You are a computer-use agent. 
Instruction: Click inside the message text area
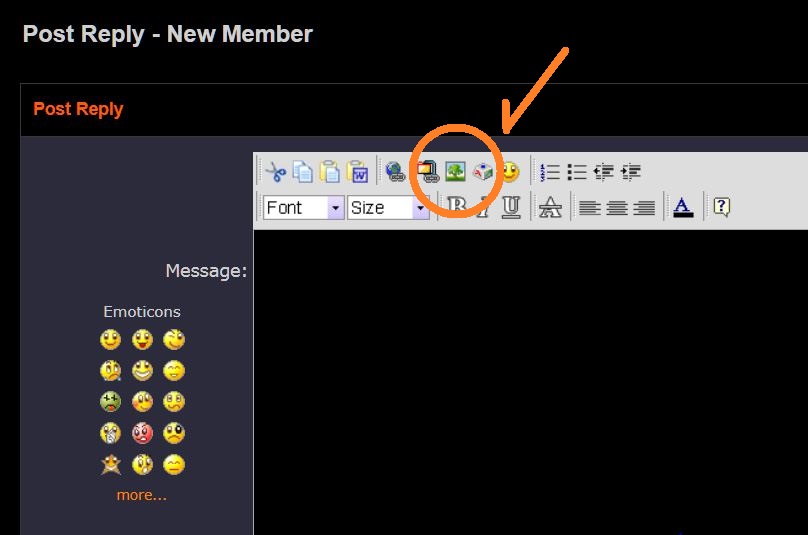530,380
